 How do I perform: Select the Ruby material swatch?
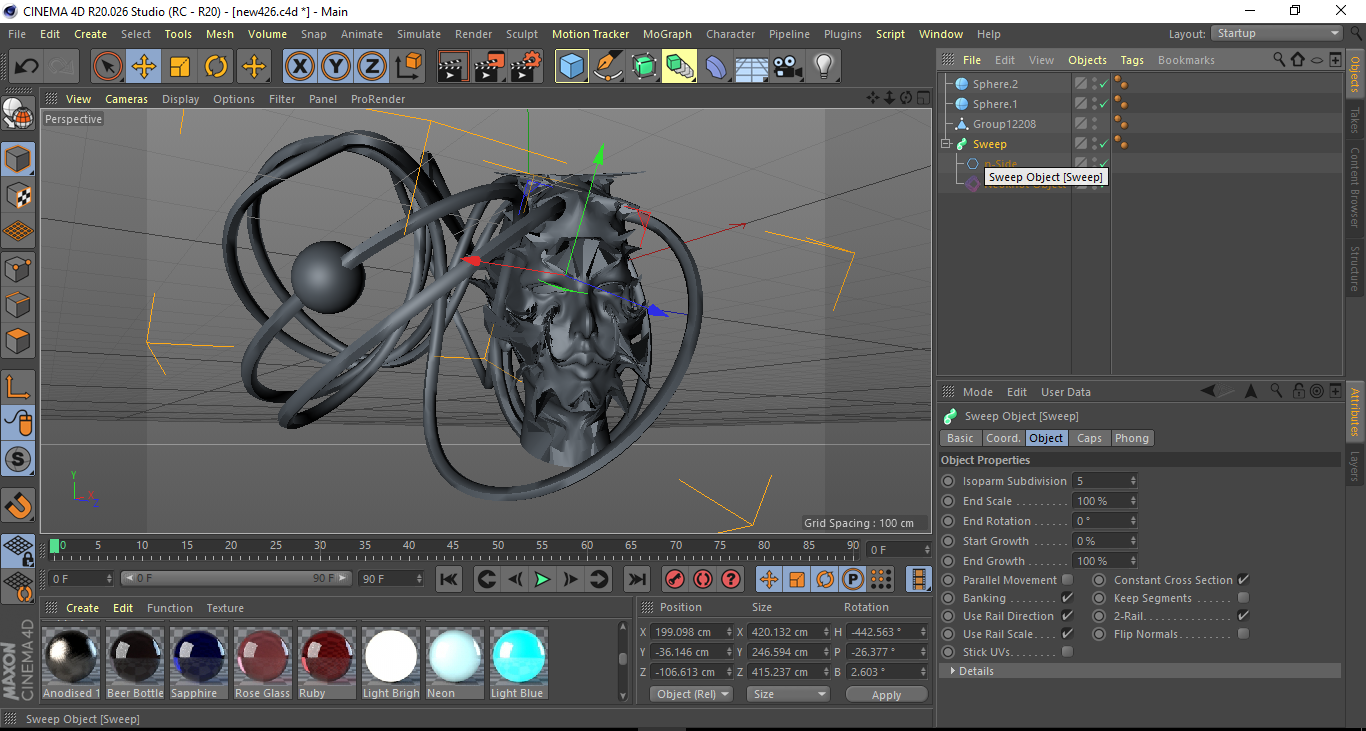pyautogui.click(x=327, y=663)
